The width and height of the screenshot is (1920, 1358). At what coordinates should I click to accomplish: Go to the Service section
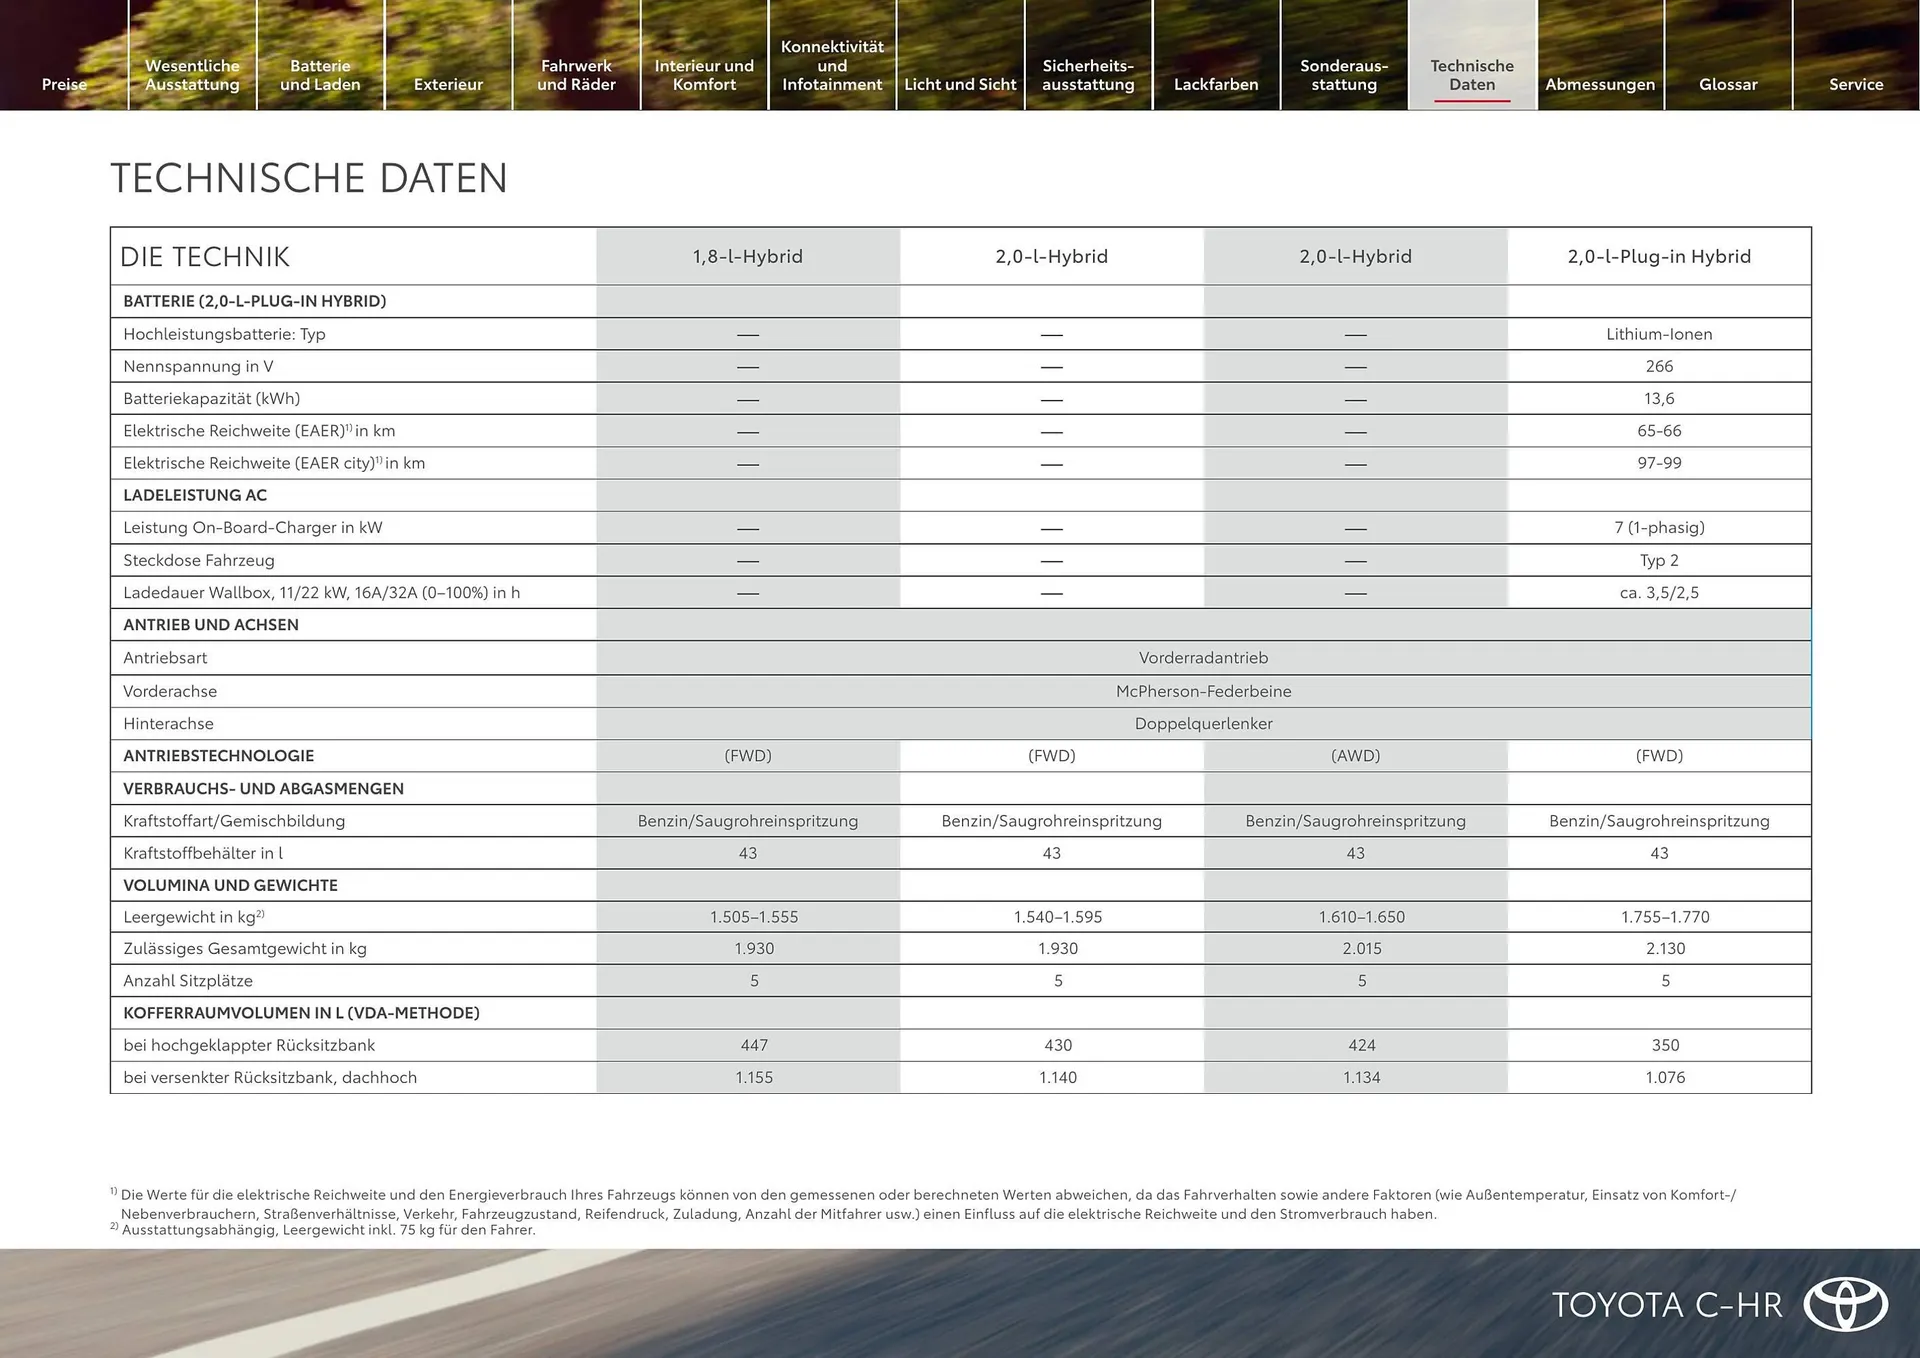(1856, 84)
